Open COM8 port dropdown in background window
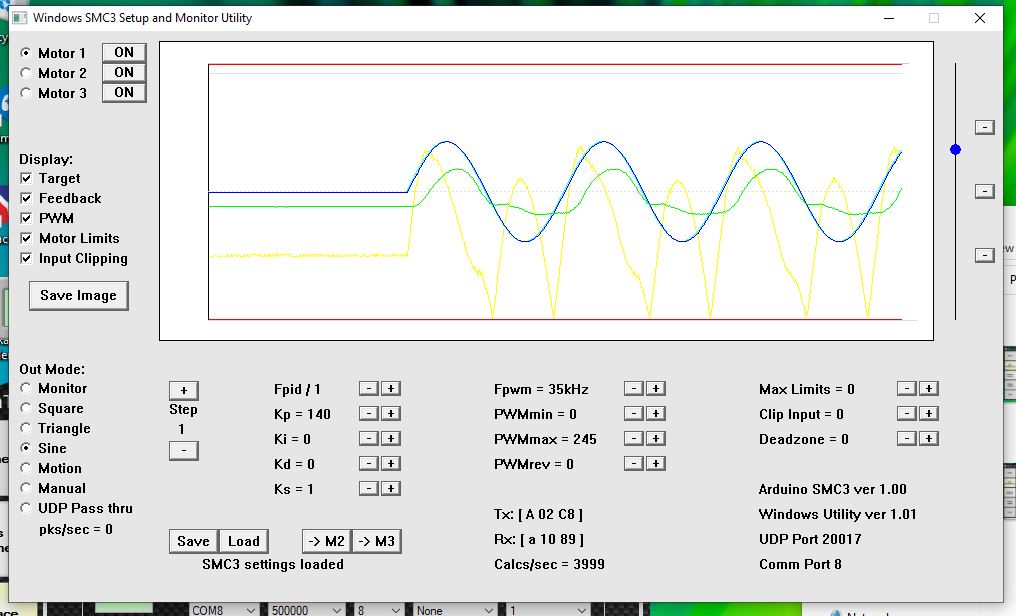 click(224, 610)
